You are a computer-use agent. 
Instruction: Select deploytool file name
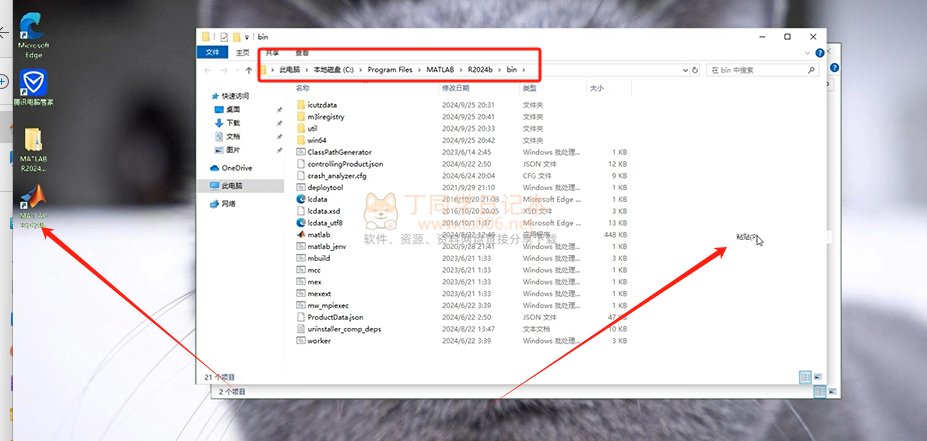pyautogui.click(x=325, y=187)
